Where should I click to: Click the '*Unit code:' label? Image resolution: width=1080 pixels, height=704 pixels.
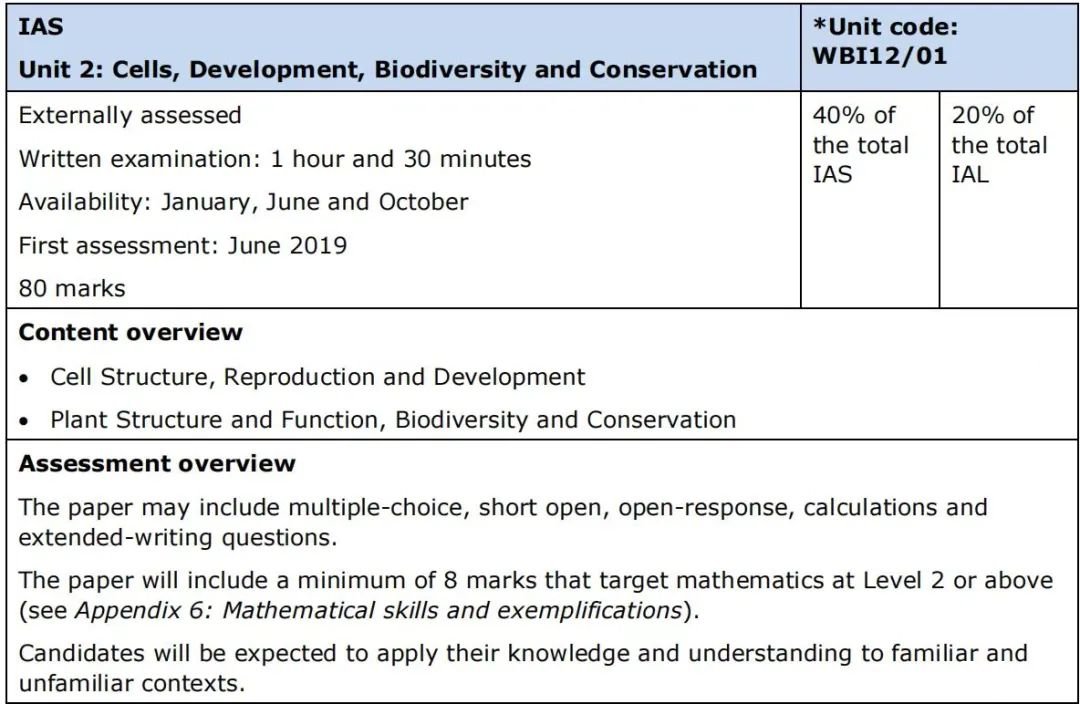[885, 27]
